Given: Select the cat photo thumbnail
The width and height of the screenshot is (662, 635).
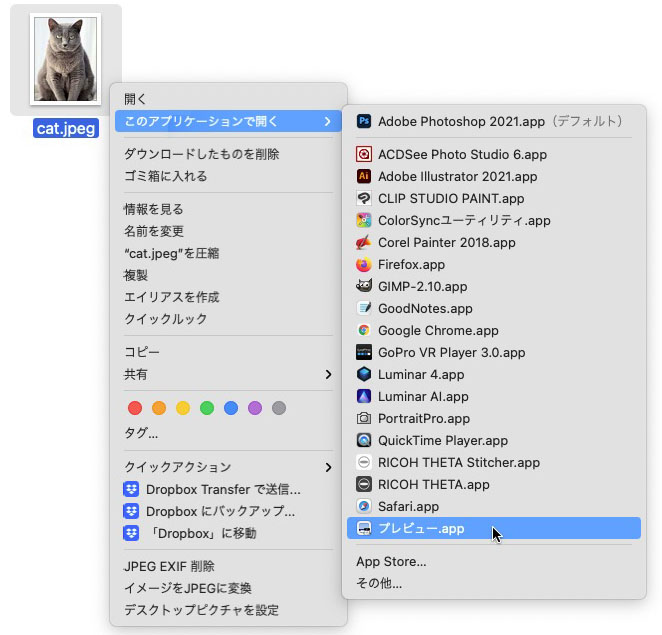Looking at the screenshot, I should 65,59.
